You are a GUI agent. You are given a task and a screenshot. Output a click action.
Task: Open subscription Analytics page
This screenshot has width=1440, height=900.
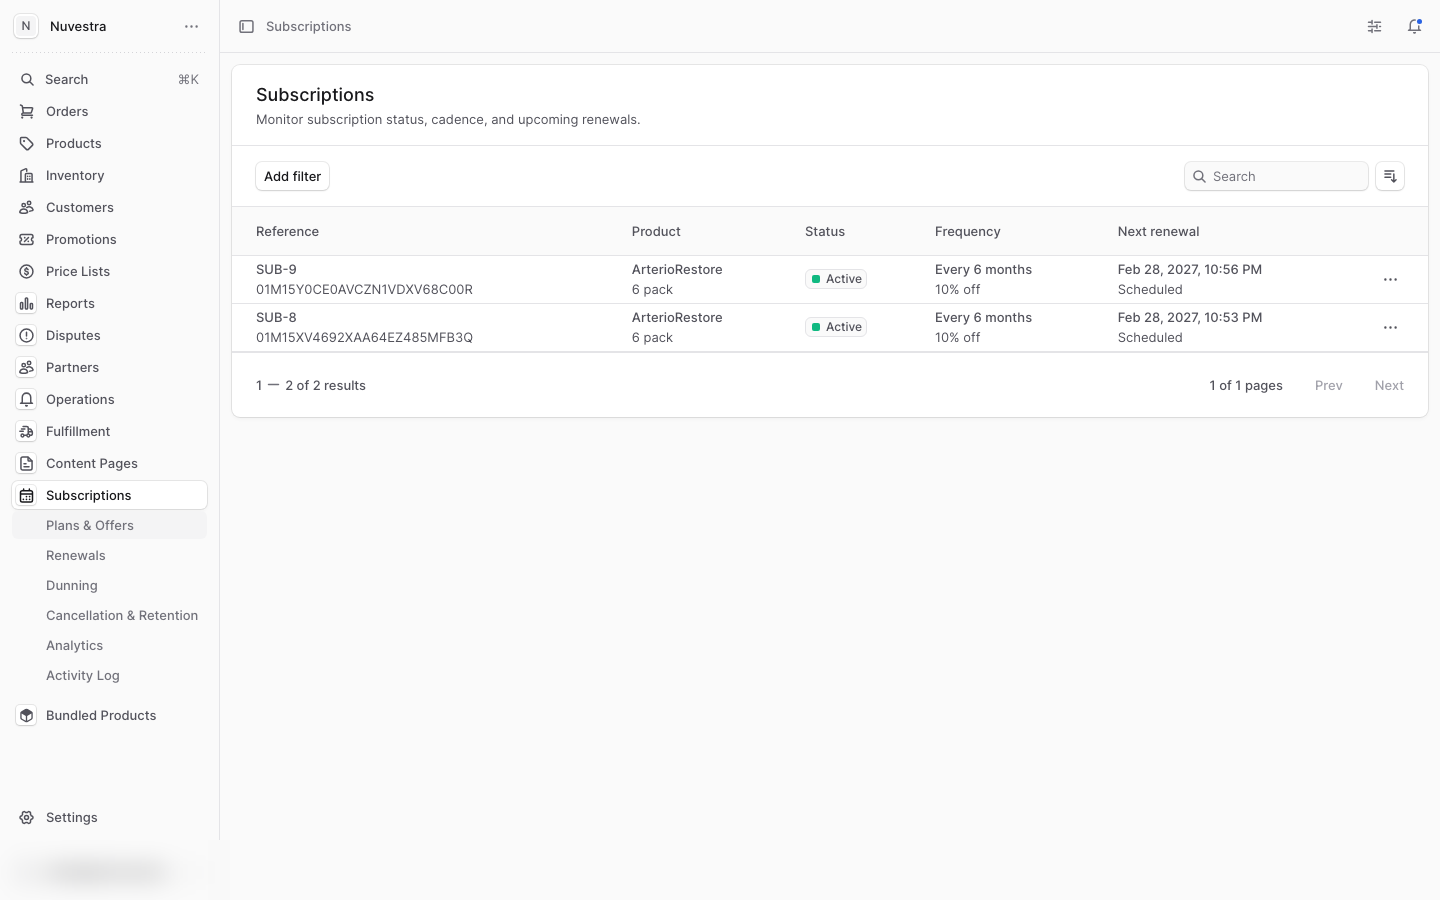tap(109, 645)
